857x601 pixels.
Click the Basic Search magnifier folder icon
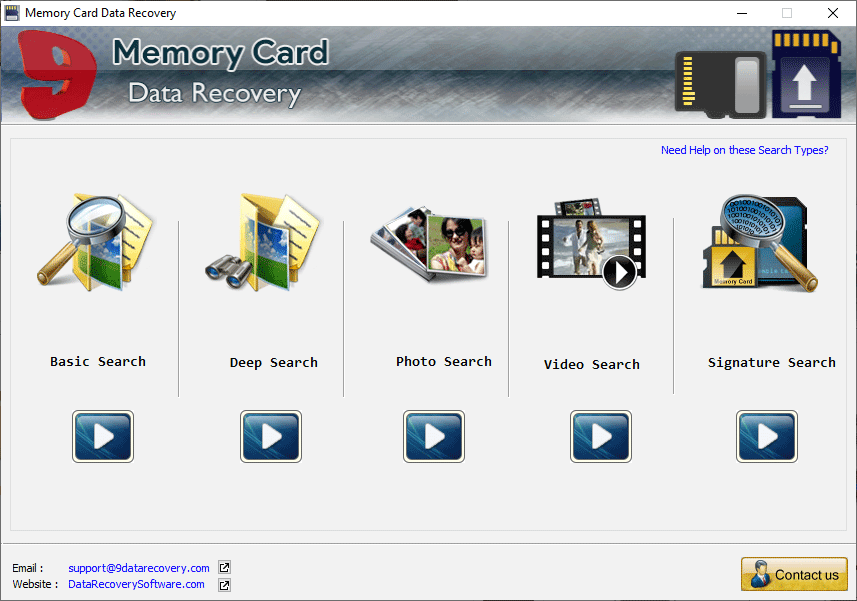click(96, 242)
